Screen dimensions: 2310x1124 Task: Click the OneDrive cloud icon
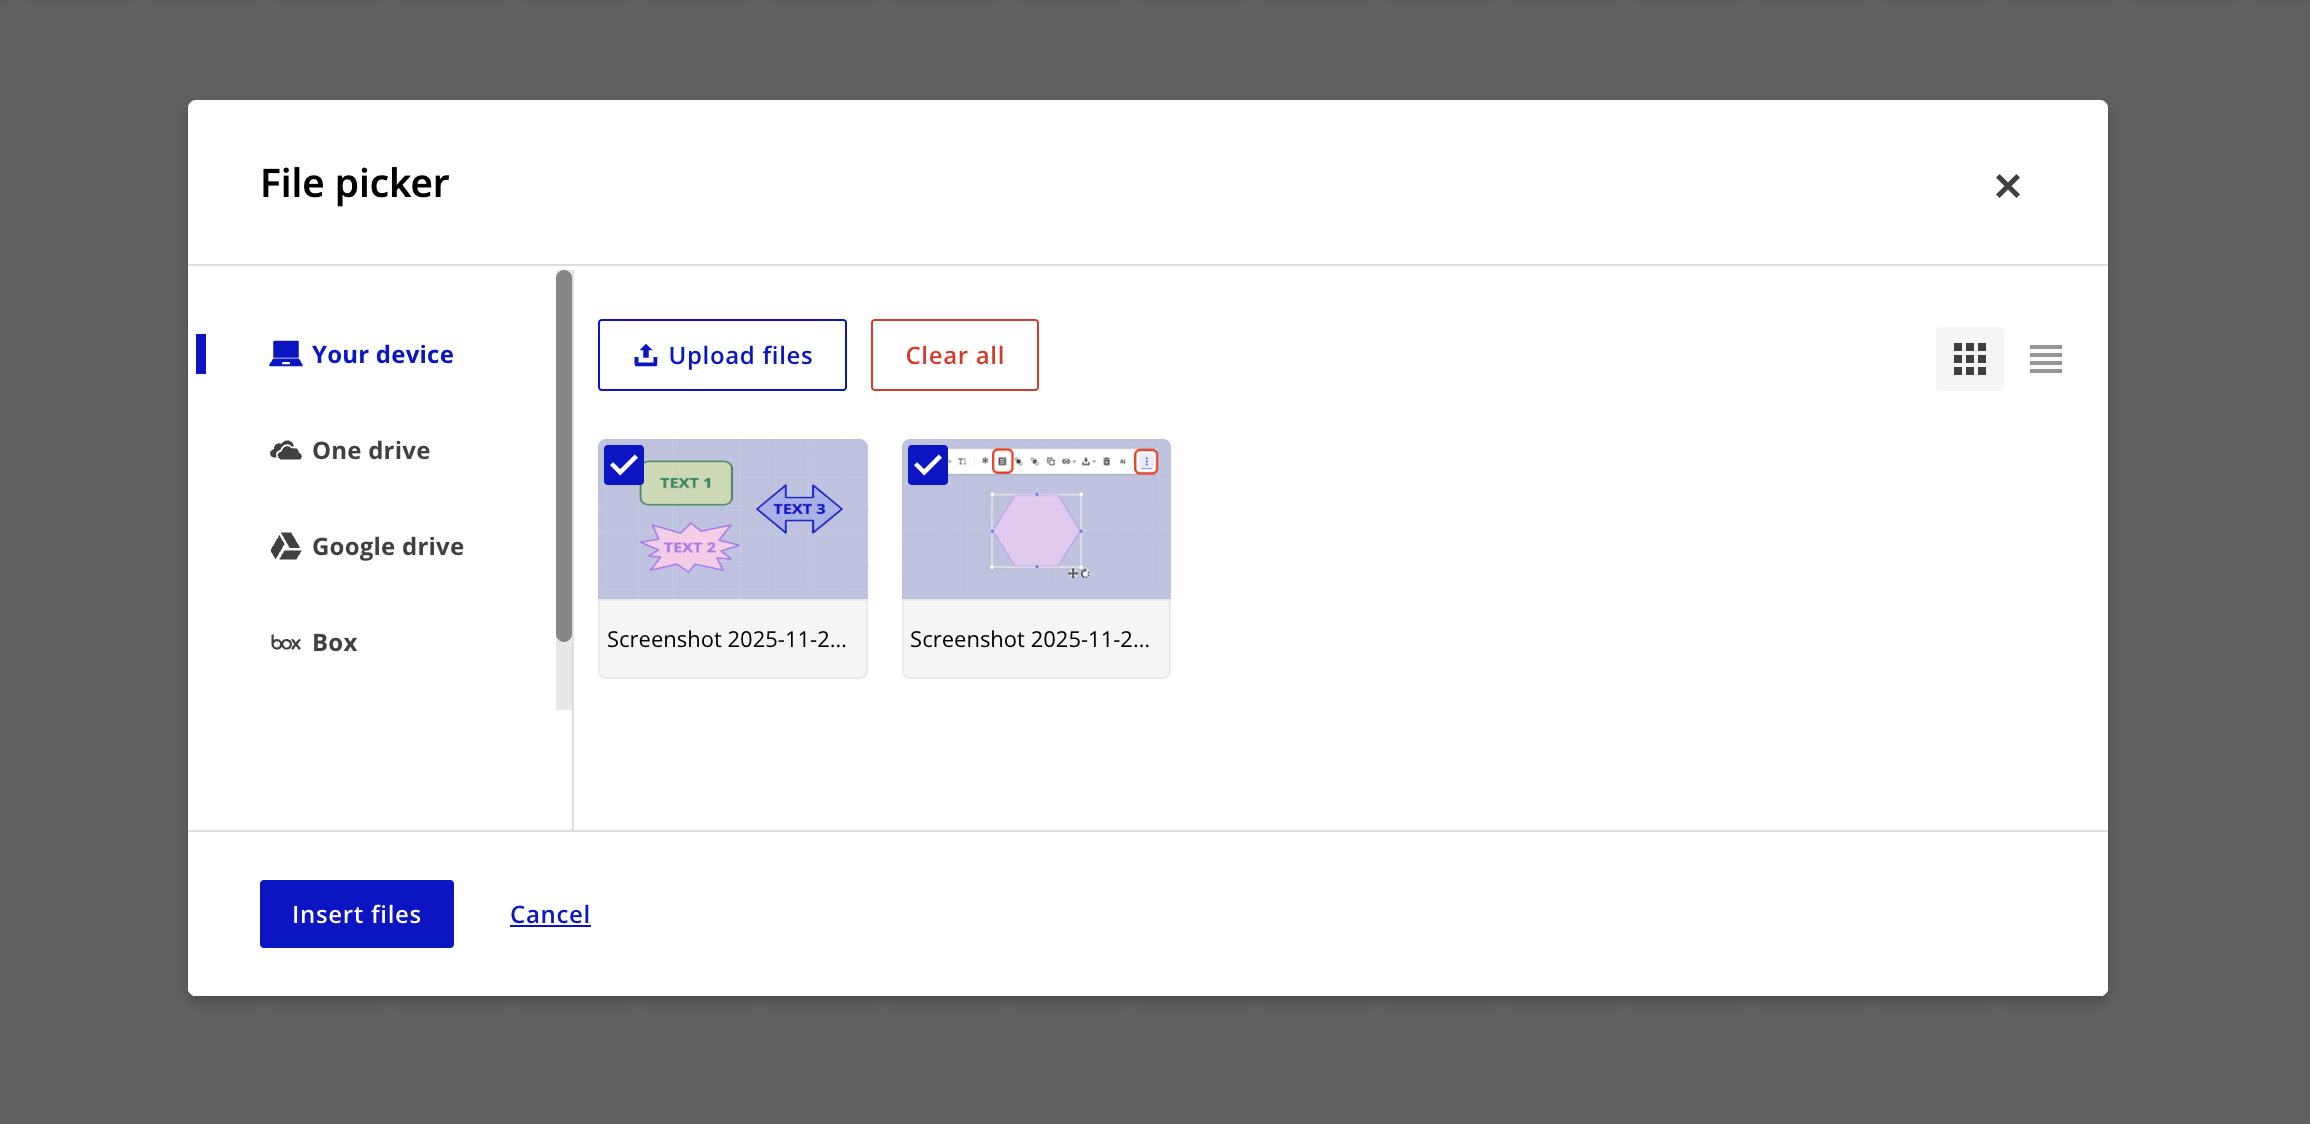point(285,450)
